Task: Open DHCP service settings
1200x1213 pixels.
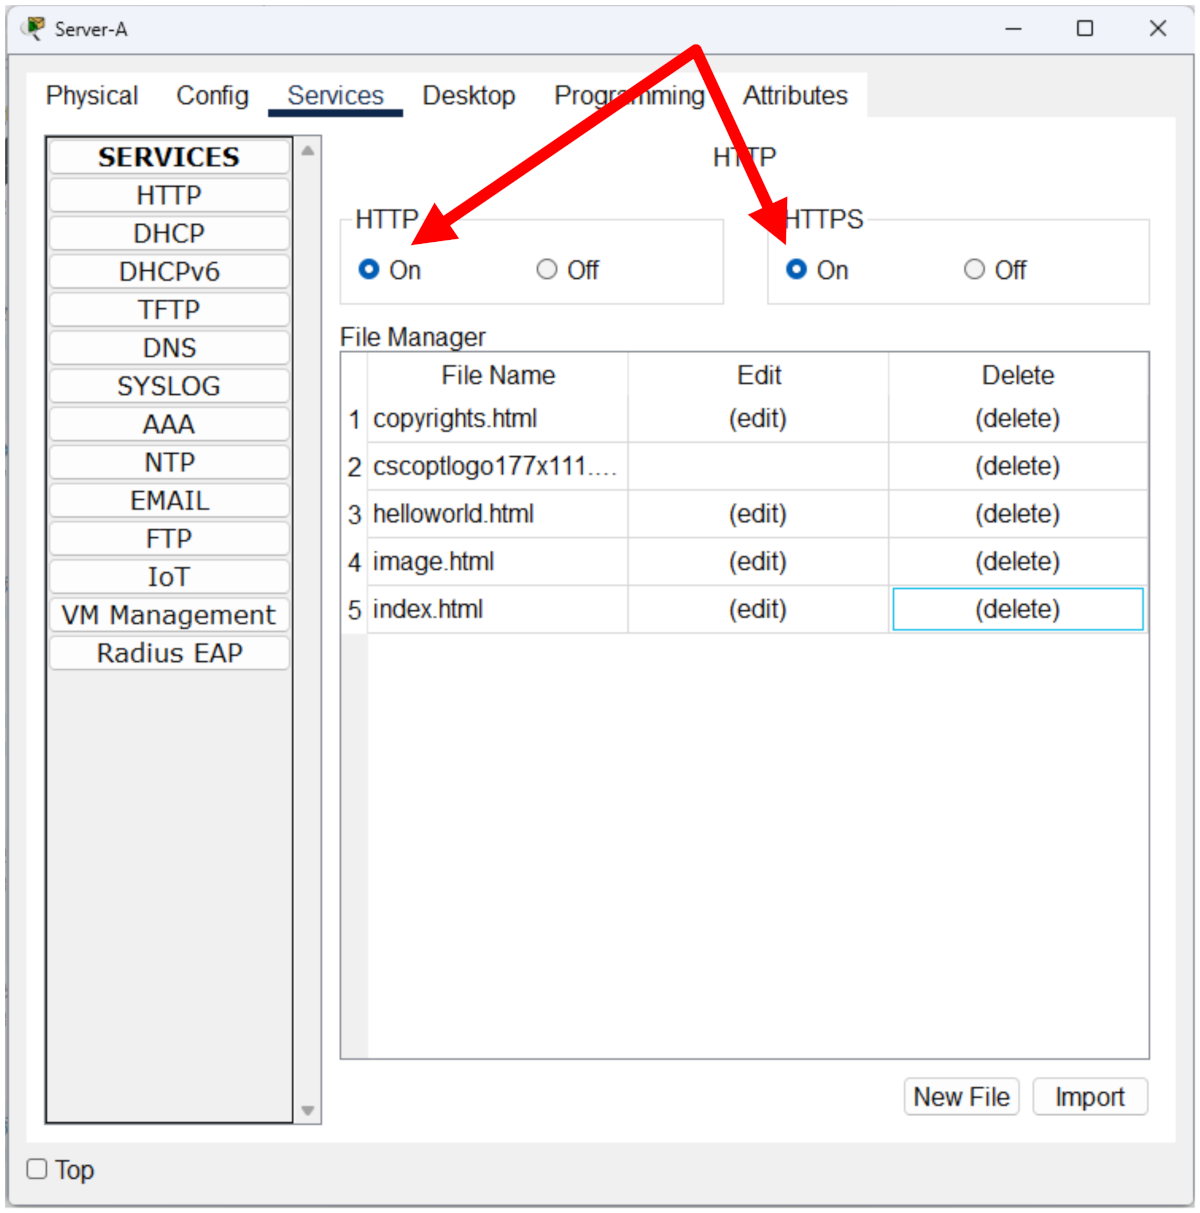Action: (x=169, y=234)
